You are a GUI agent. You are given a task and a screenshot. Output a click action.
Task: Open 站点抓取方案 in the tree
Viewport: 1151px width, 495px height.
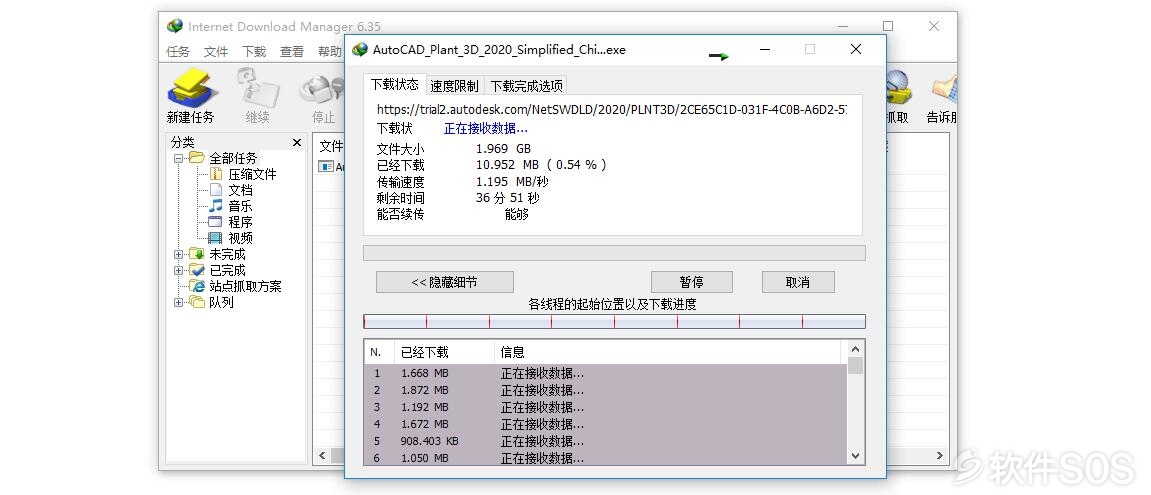pyautogui.click(x=245, y=286)
